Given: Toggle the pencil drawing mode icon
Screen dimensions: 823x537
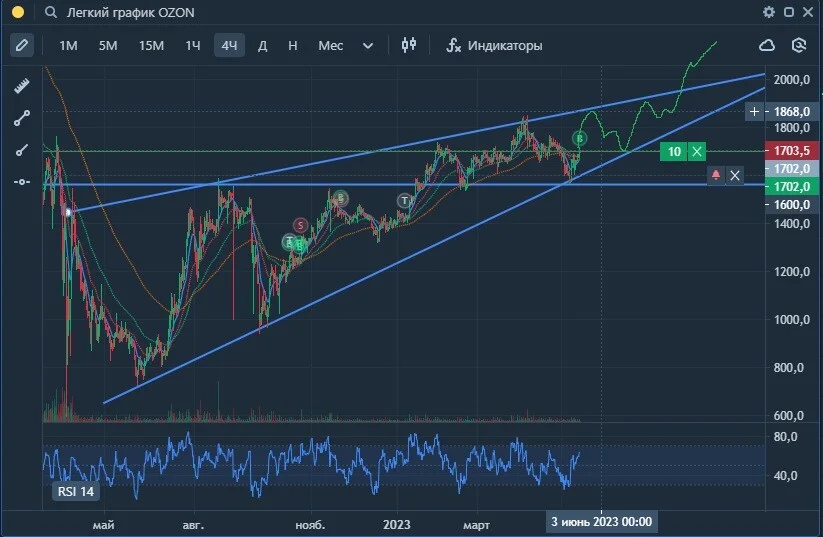Looking at the screenshot, I should (22, 45).
